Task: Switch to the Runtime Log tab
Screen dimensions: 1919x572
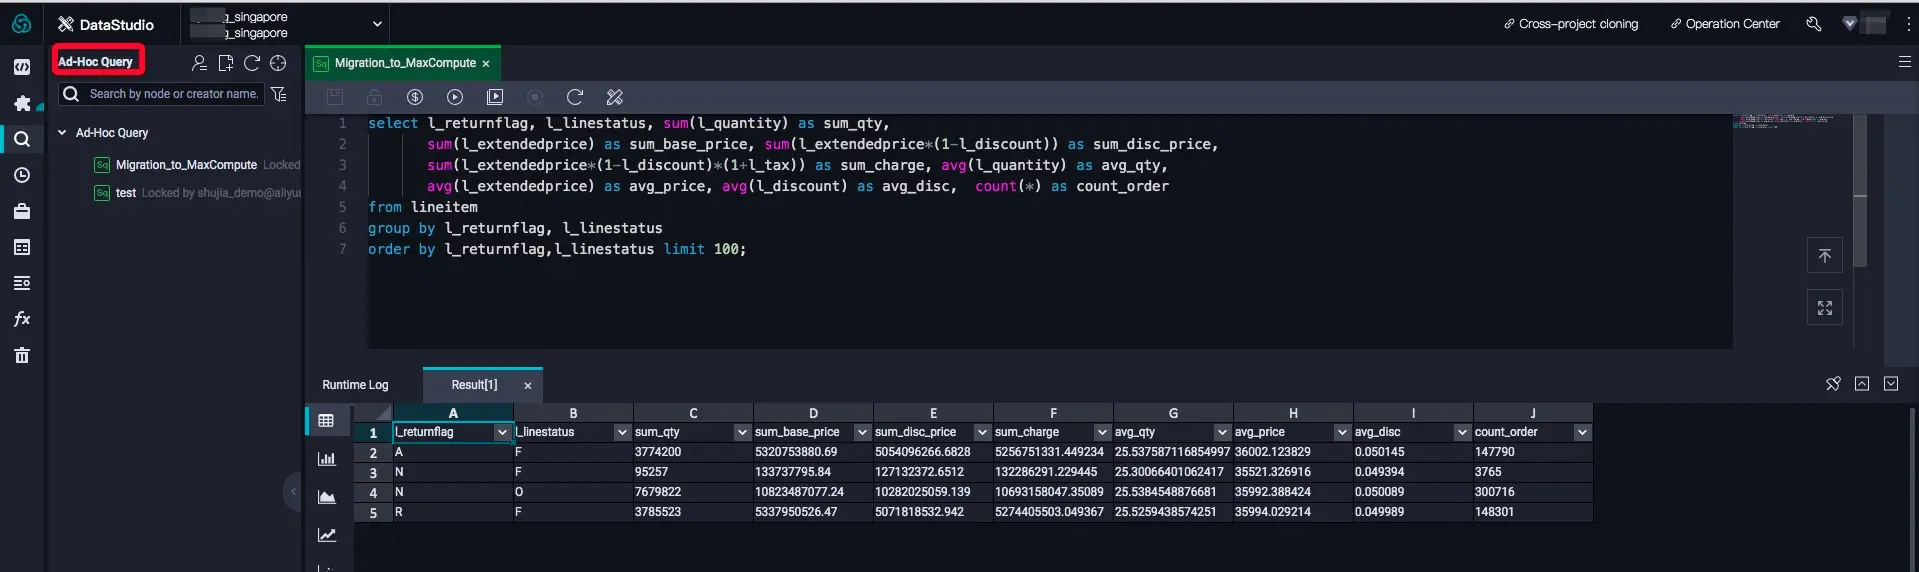Action: coord(355,385)
